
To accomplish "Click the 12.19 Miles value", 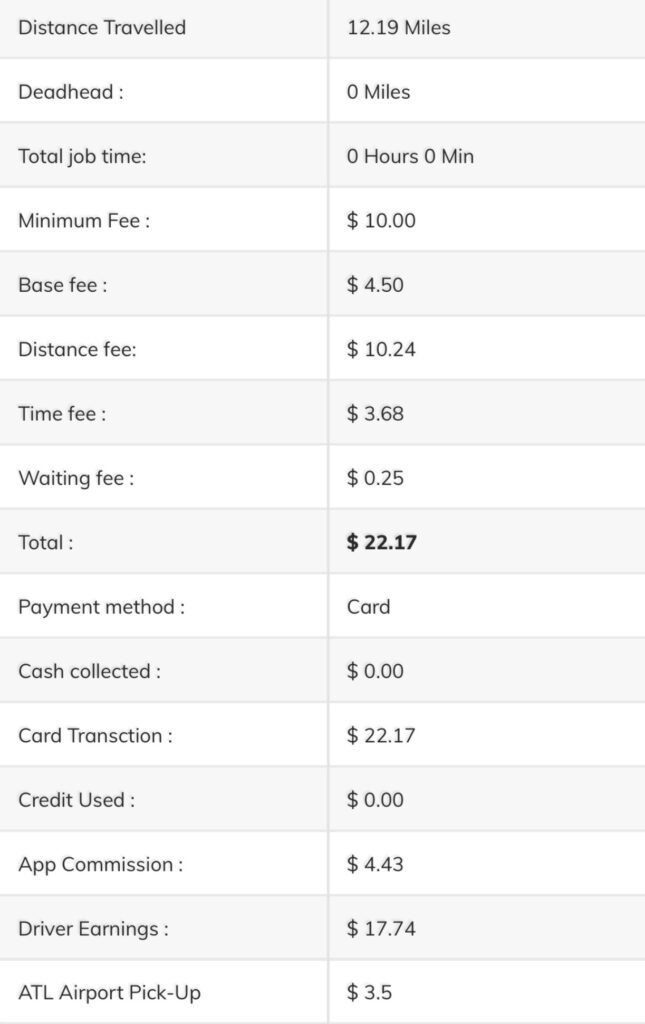I will [398, 27].
